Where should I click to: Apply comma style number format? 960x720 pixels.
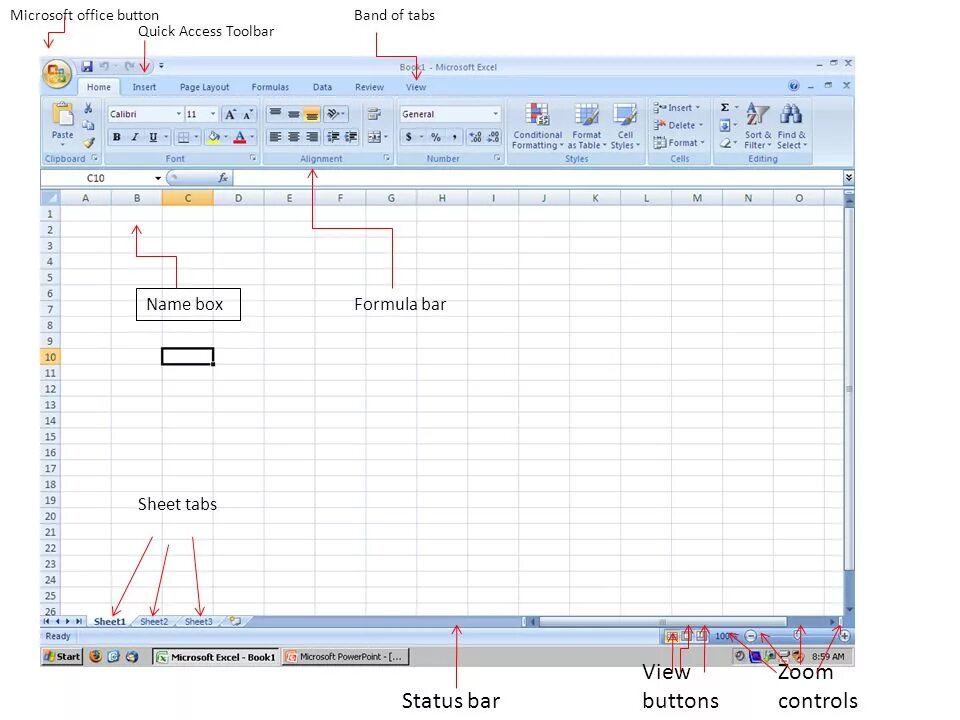coord(454,137)
